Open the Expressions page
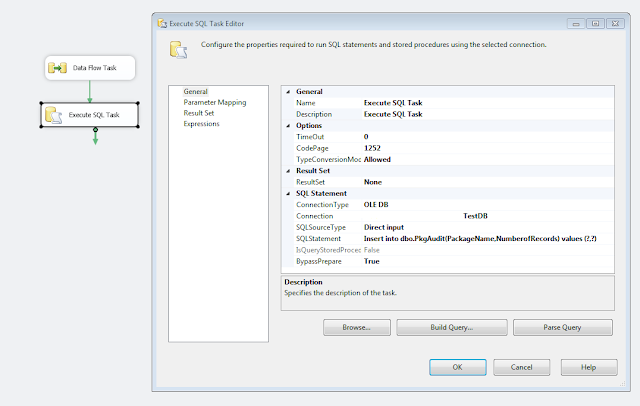Screen dimensions: 640x406 201,124
